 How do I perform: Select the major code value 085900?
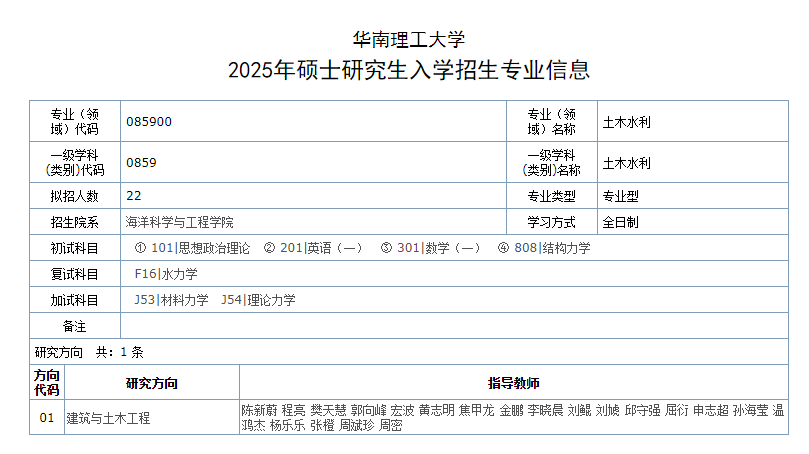tap(149, 122)
